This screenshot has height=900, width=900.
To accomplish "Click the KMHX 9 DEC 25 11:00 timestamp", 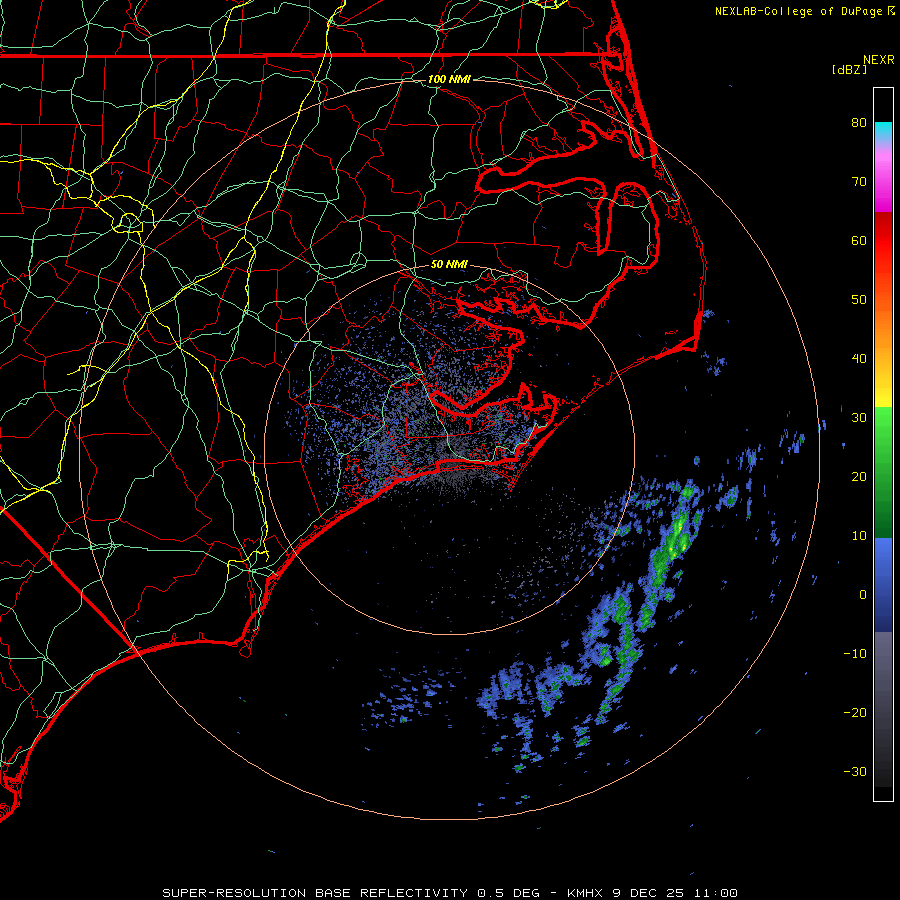I will click(652, 893).
